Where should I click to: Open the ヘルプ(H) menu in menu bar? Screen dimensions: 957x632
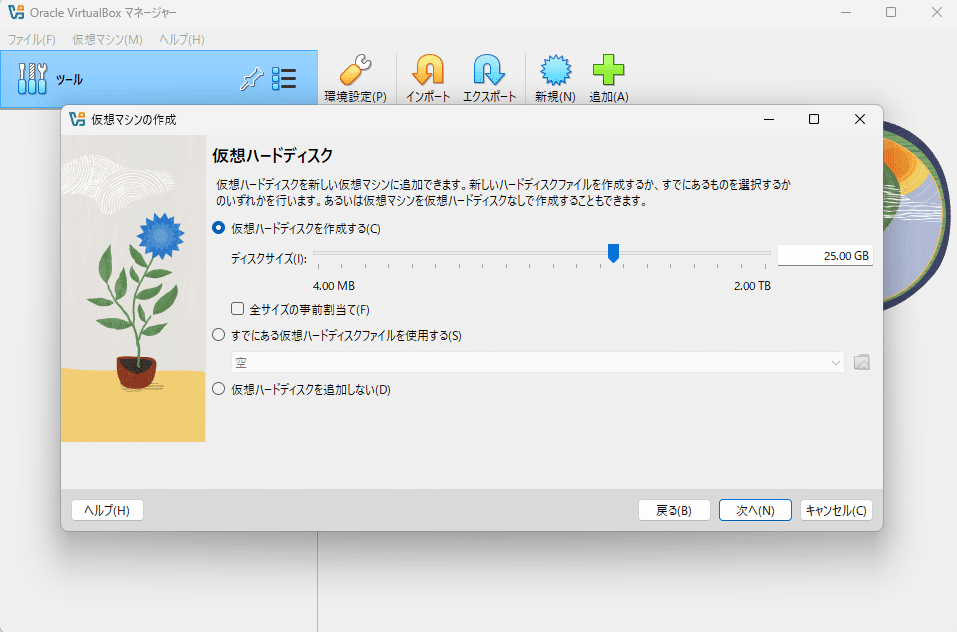tap(182, 40)
